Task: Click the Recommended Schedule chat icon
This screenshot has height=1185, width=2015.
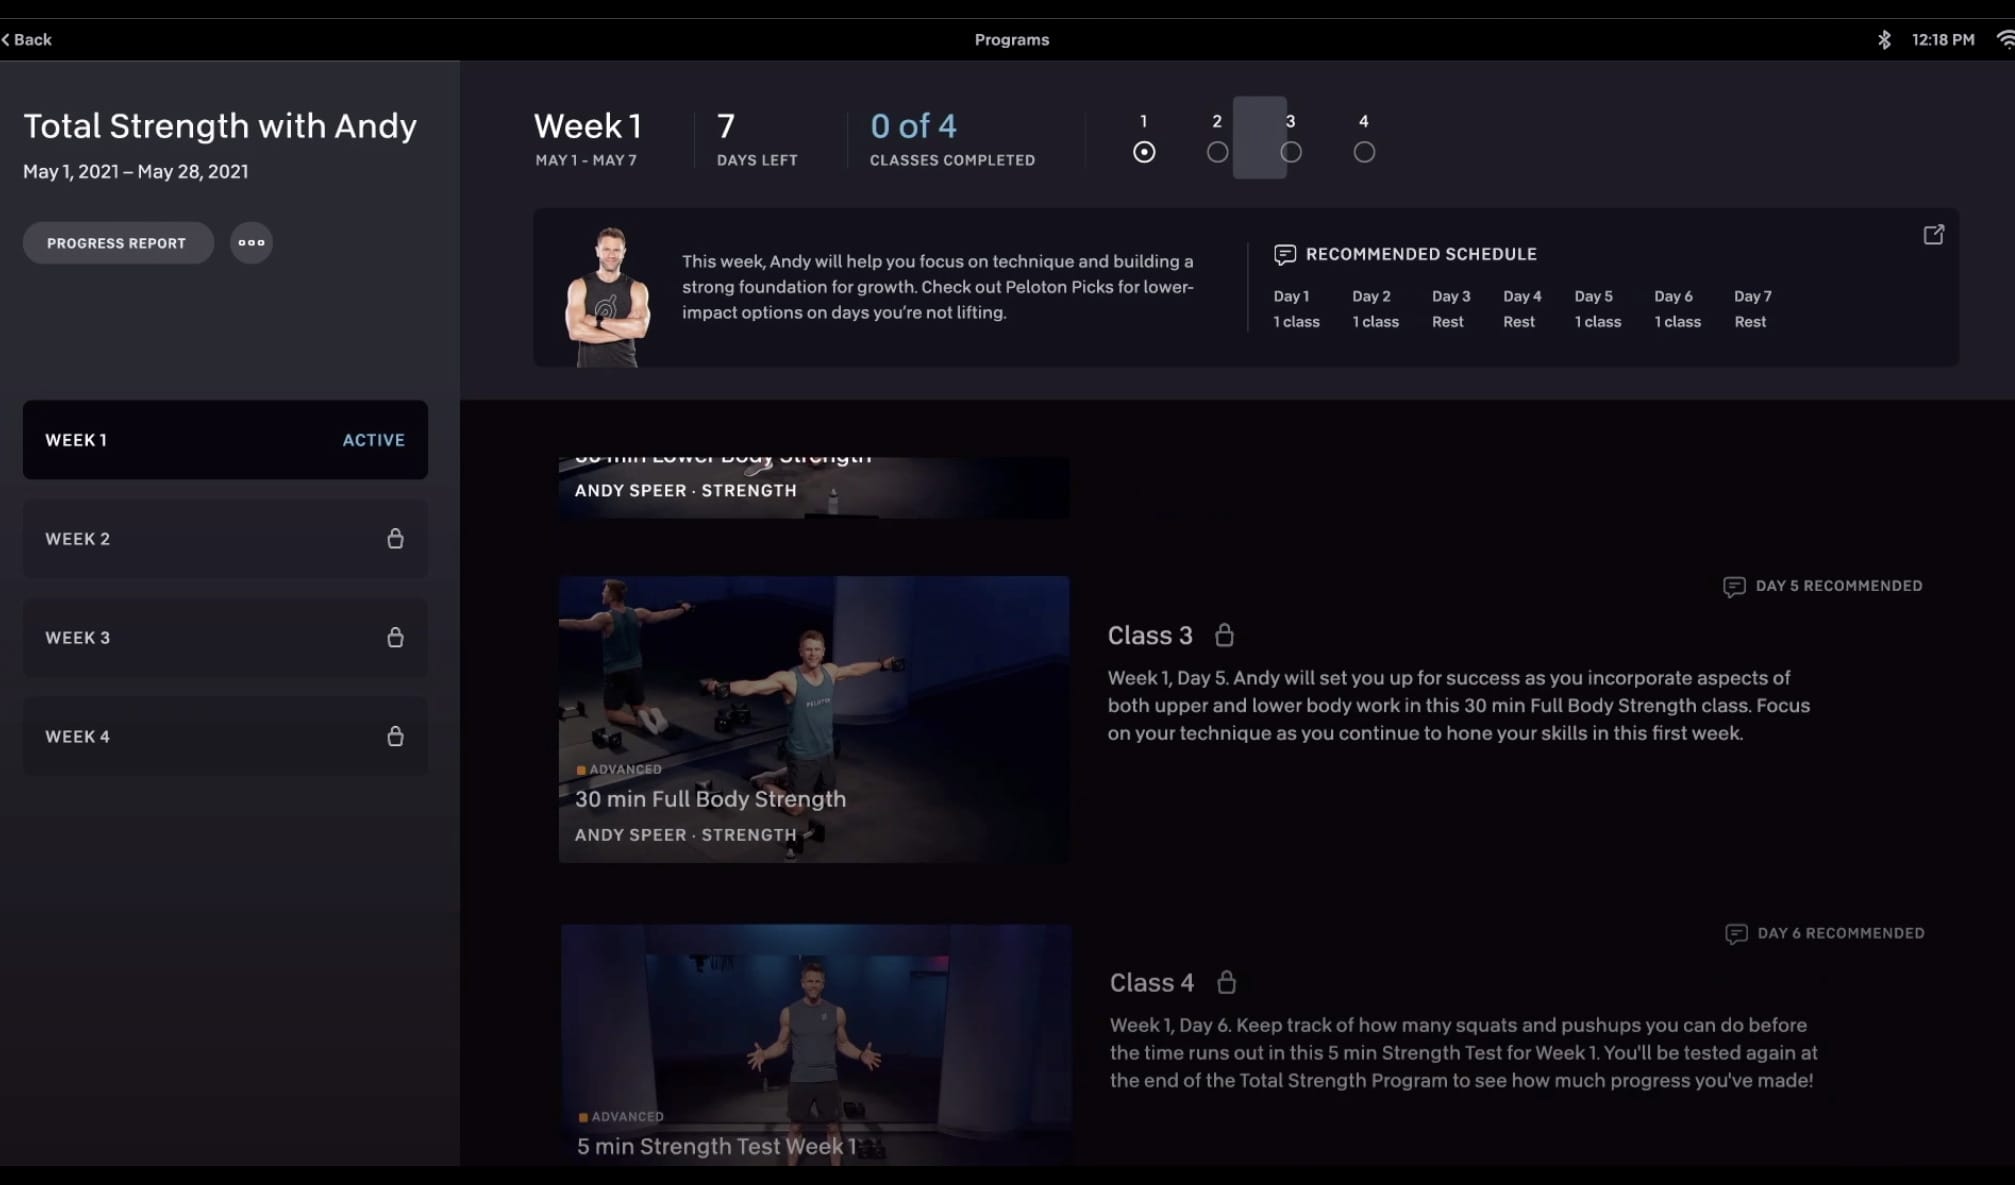Action: 1285,255
